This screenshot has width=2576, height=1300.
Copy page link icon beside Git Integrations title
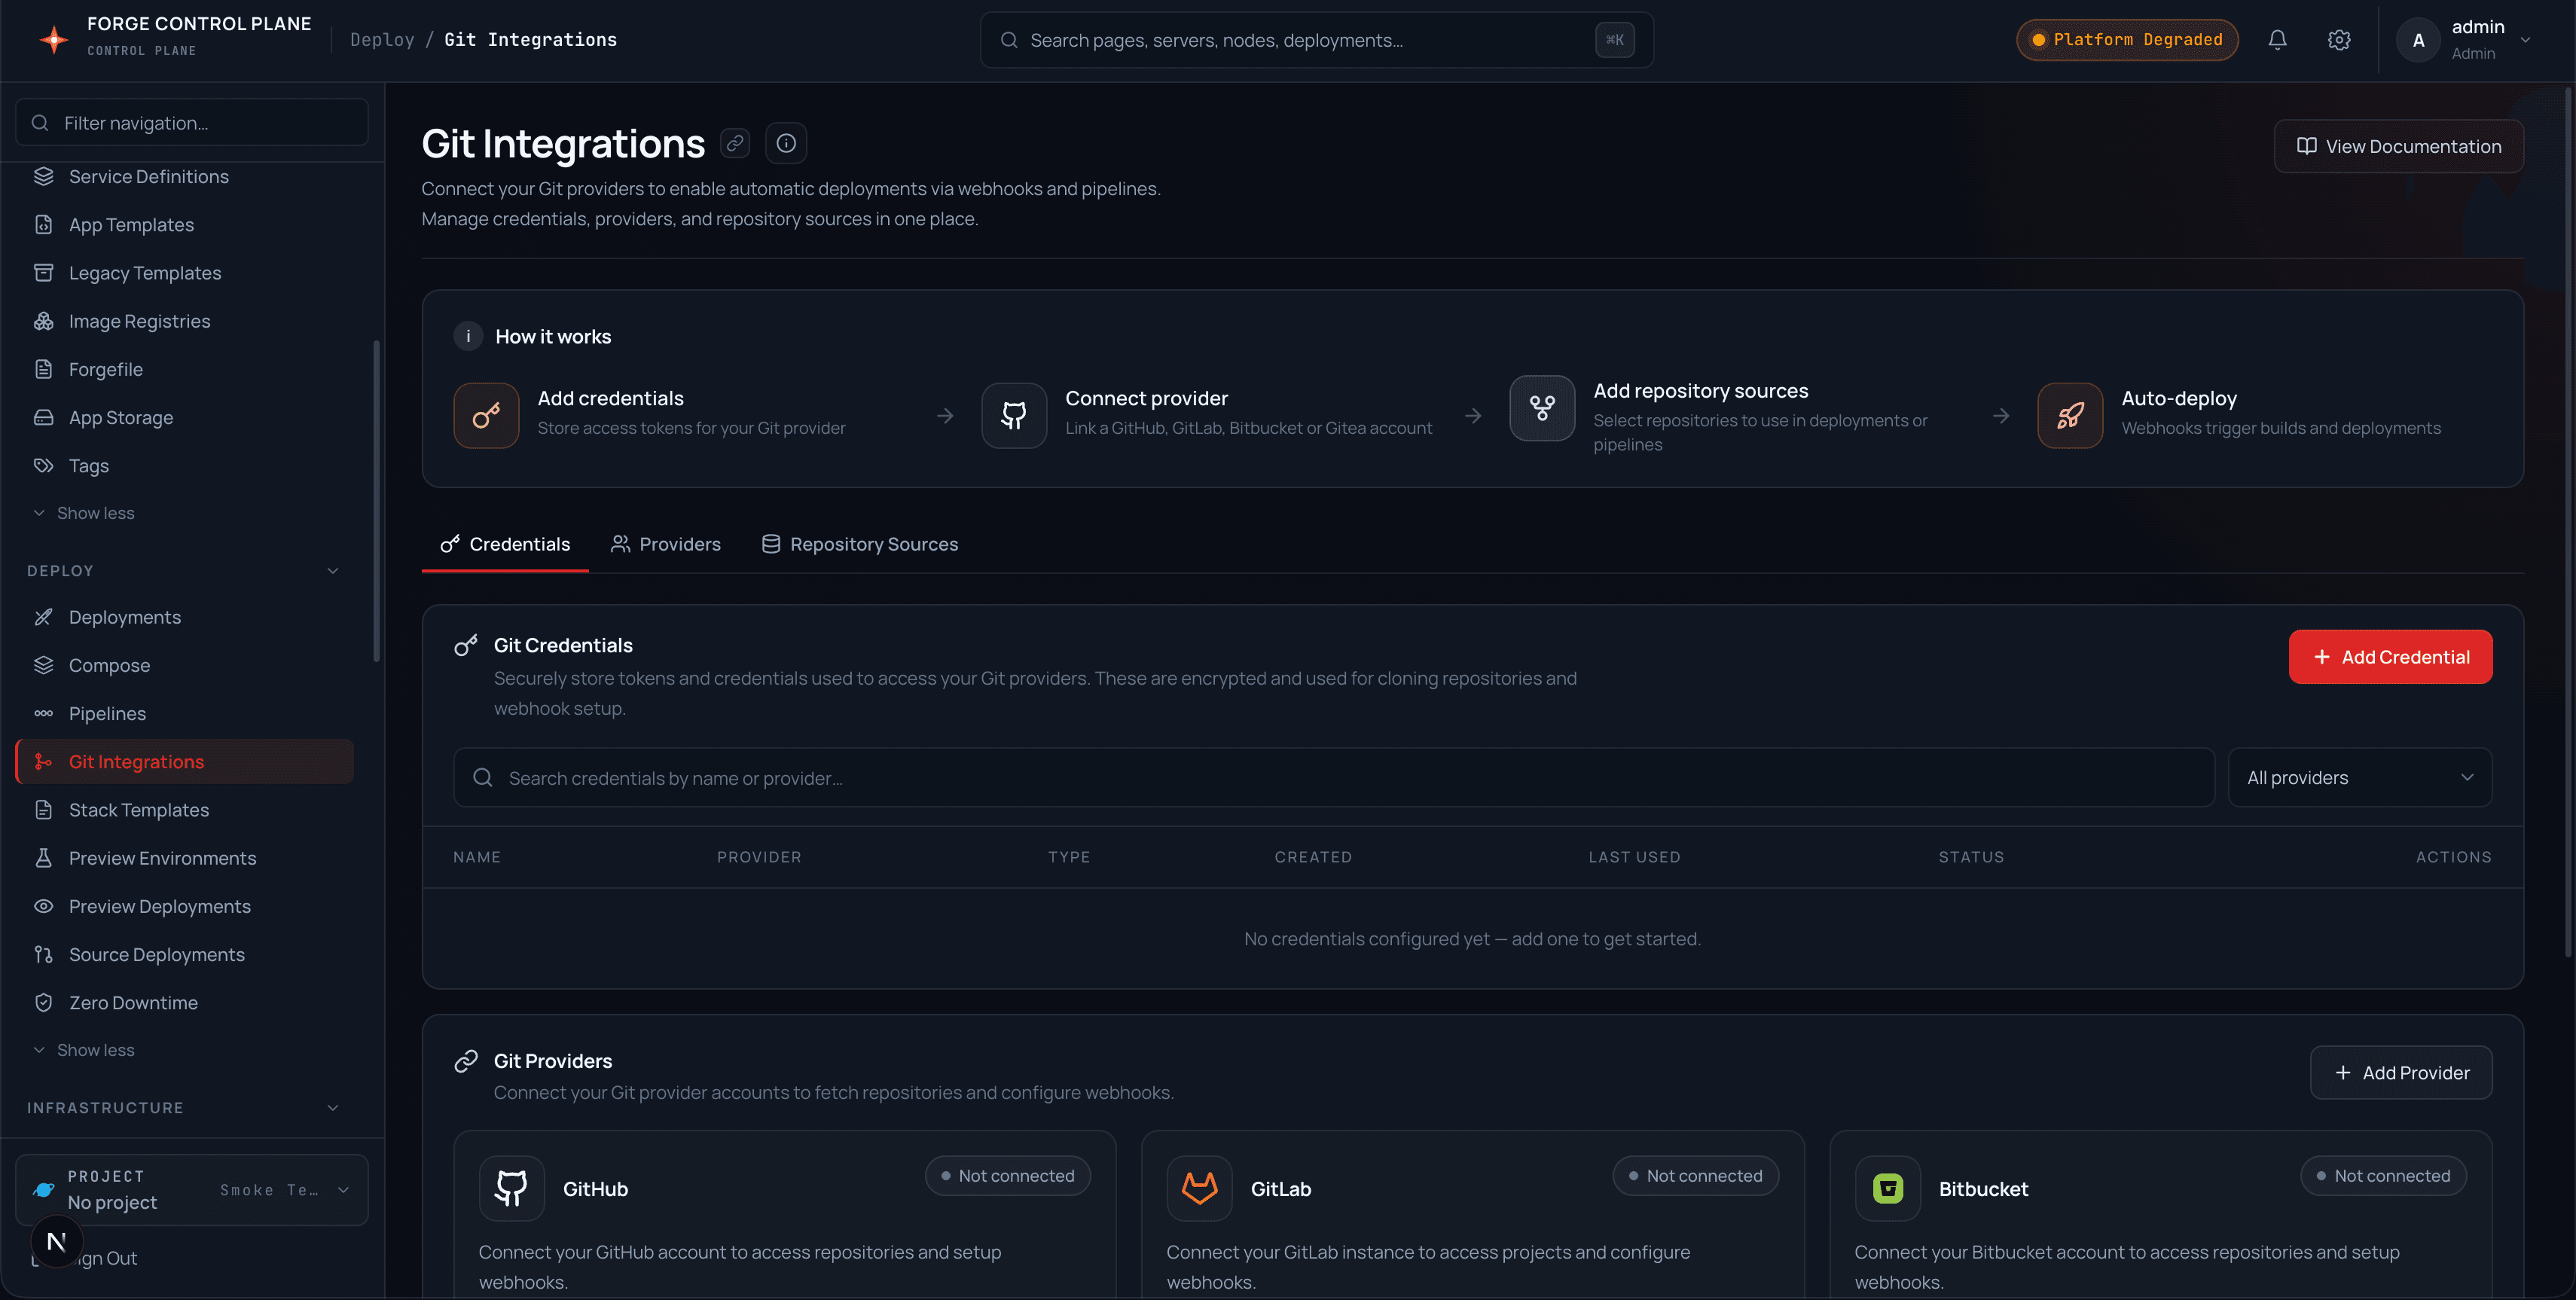pos(735,143)
